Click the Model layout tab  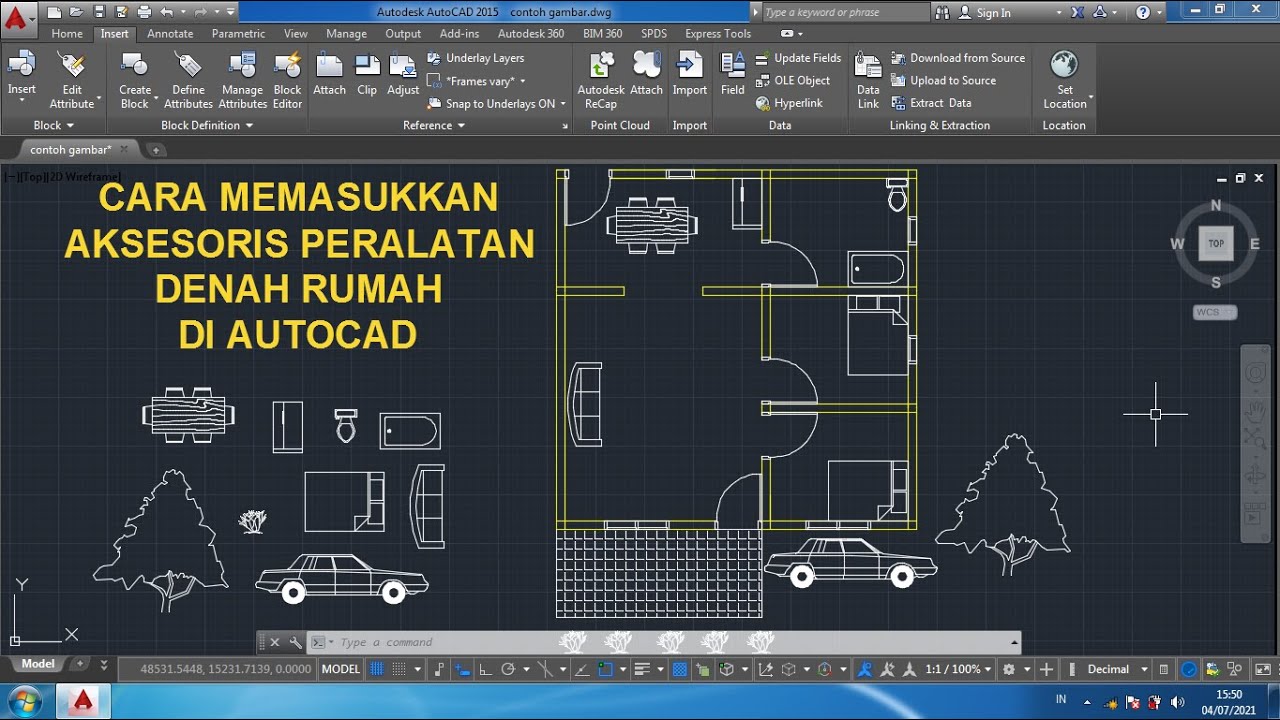[x=38, y=663]
